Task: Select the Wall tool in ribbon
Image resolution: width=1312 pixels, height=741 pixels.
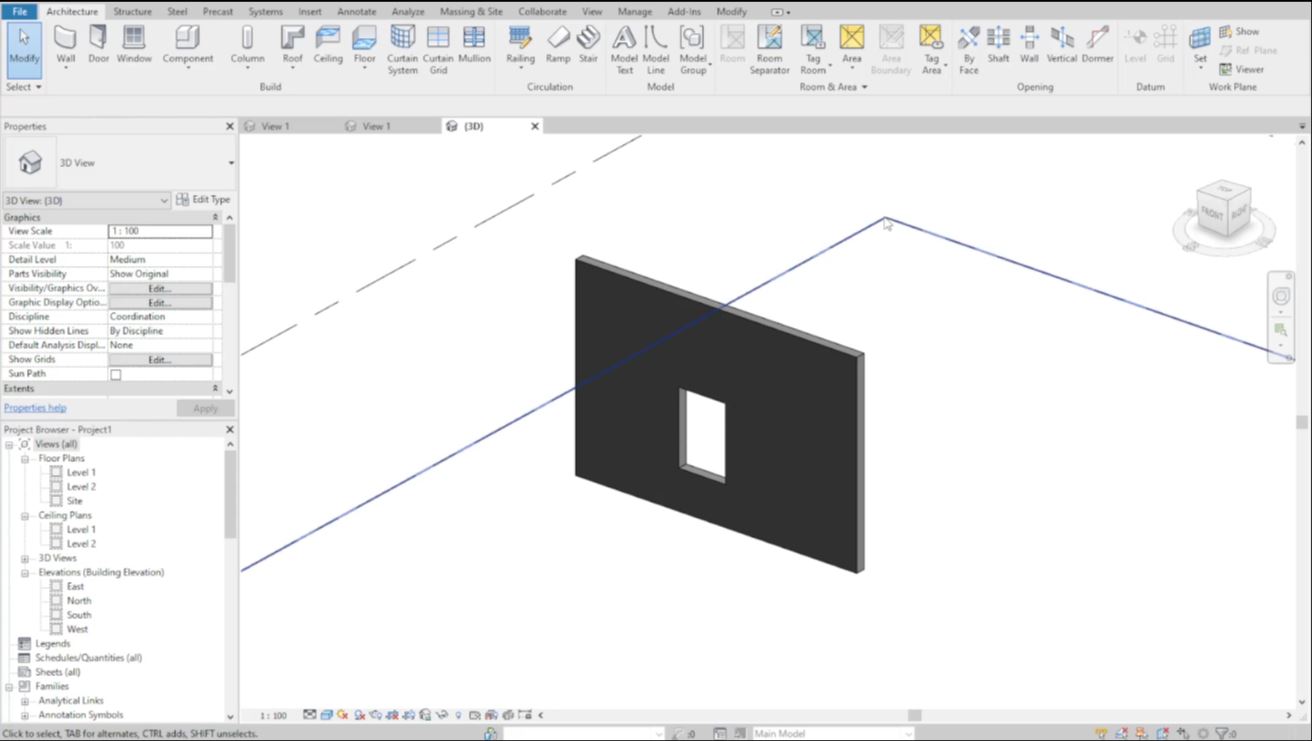Action: [66, 45]
